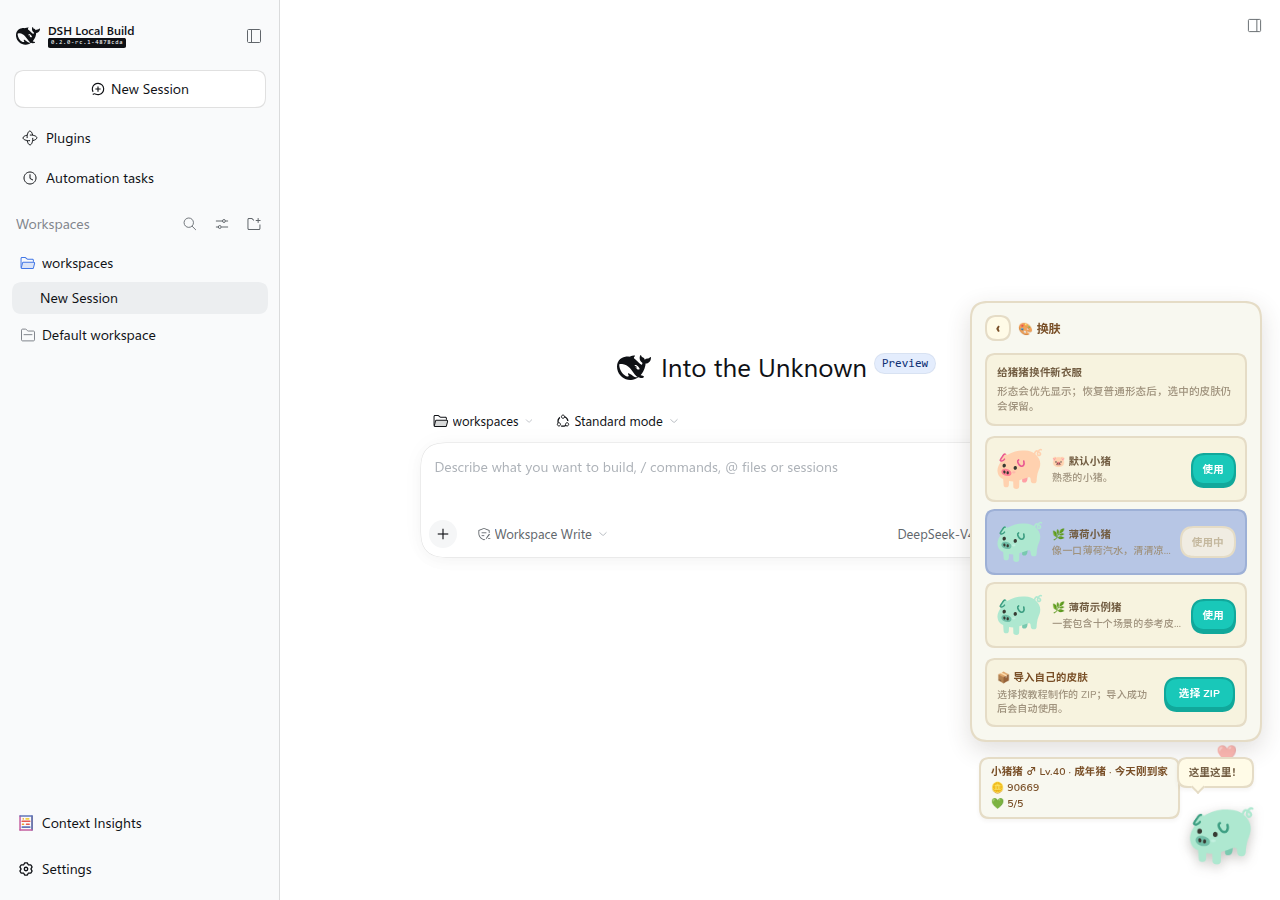Viewport: 1280px width, 900px height.
Task: Use the 默认小猪 skin
Action: pos(1213,469)
